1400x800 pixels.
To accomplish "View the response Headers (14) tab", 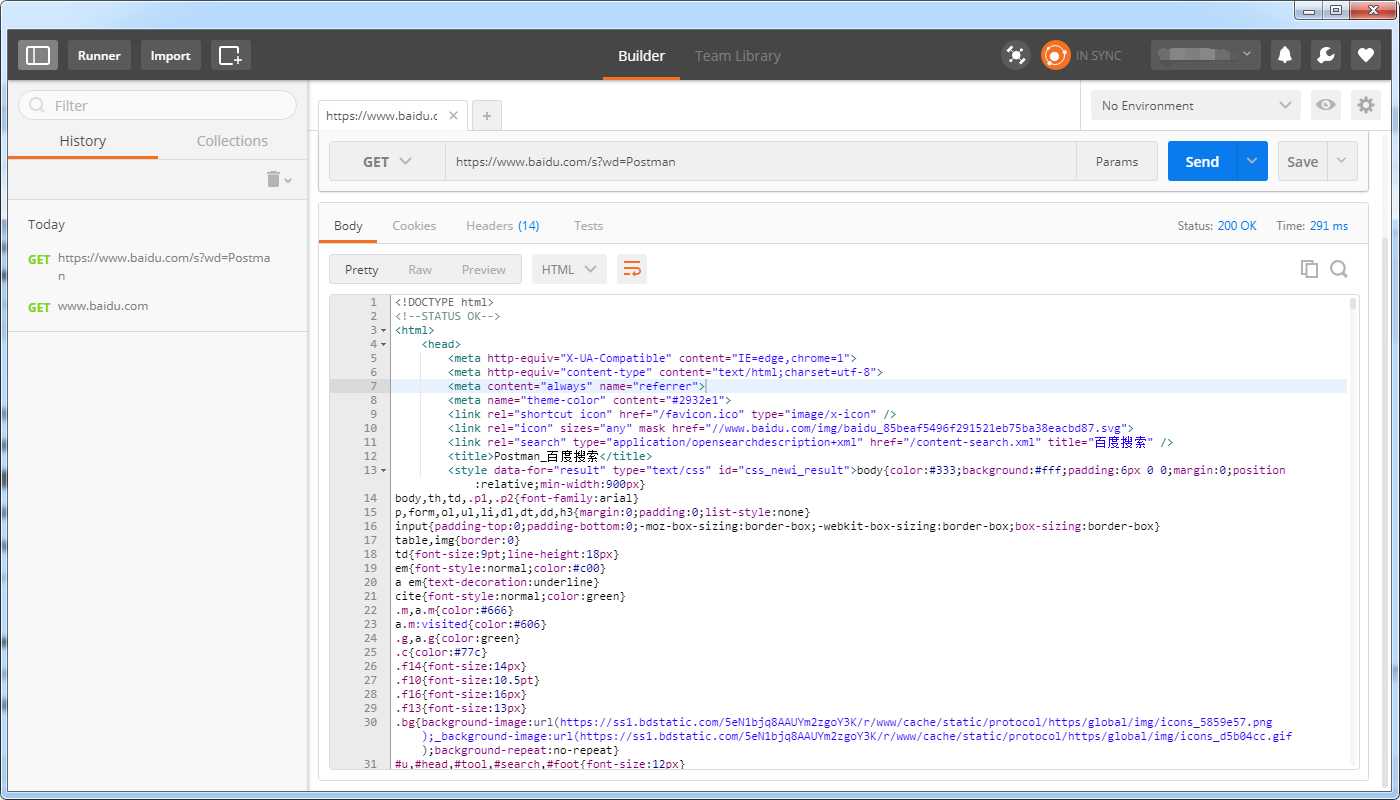I will (503, 226).
